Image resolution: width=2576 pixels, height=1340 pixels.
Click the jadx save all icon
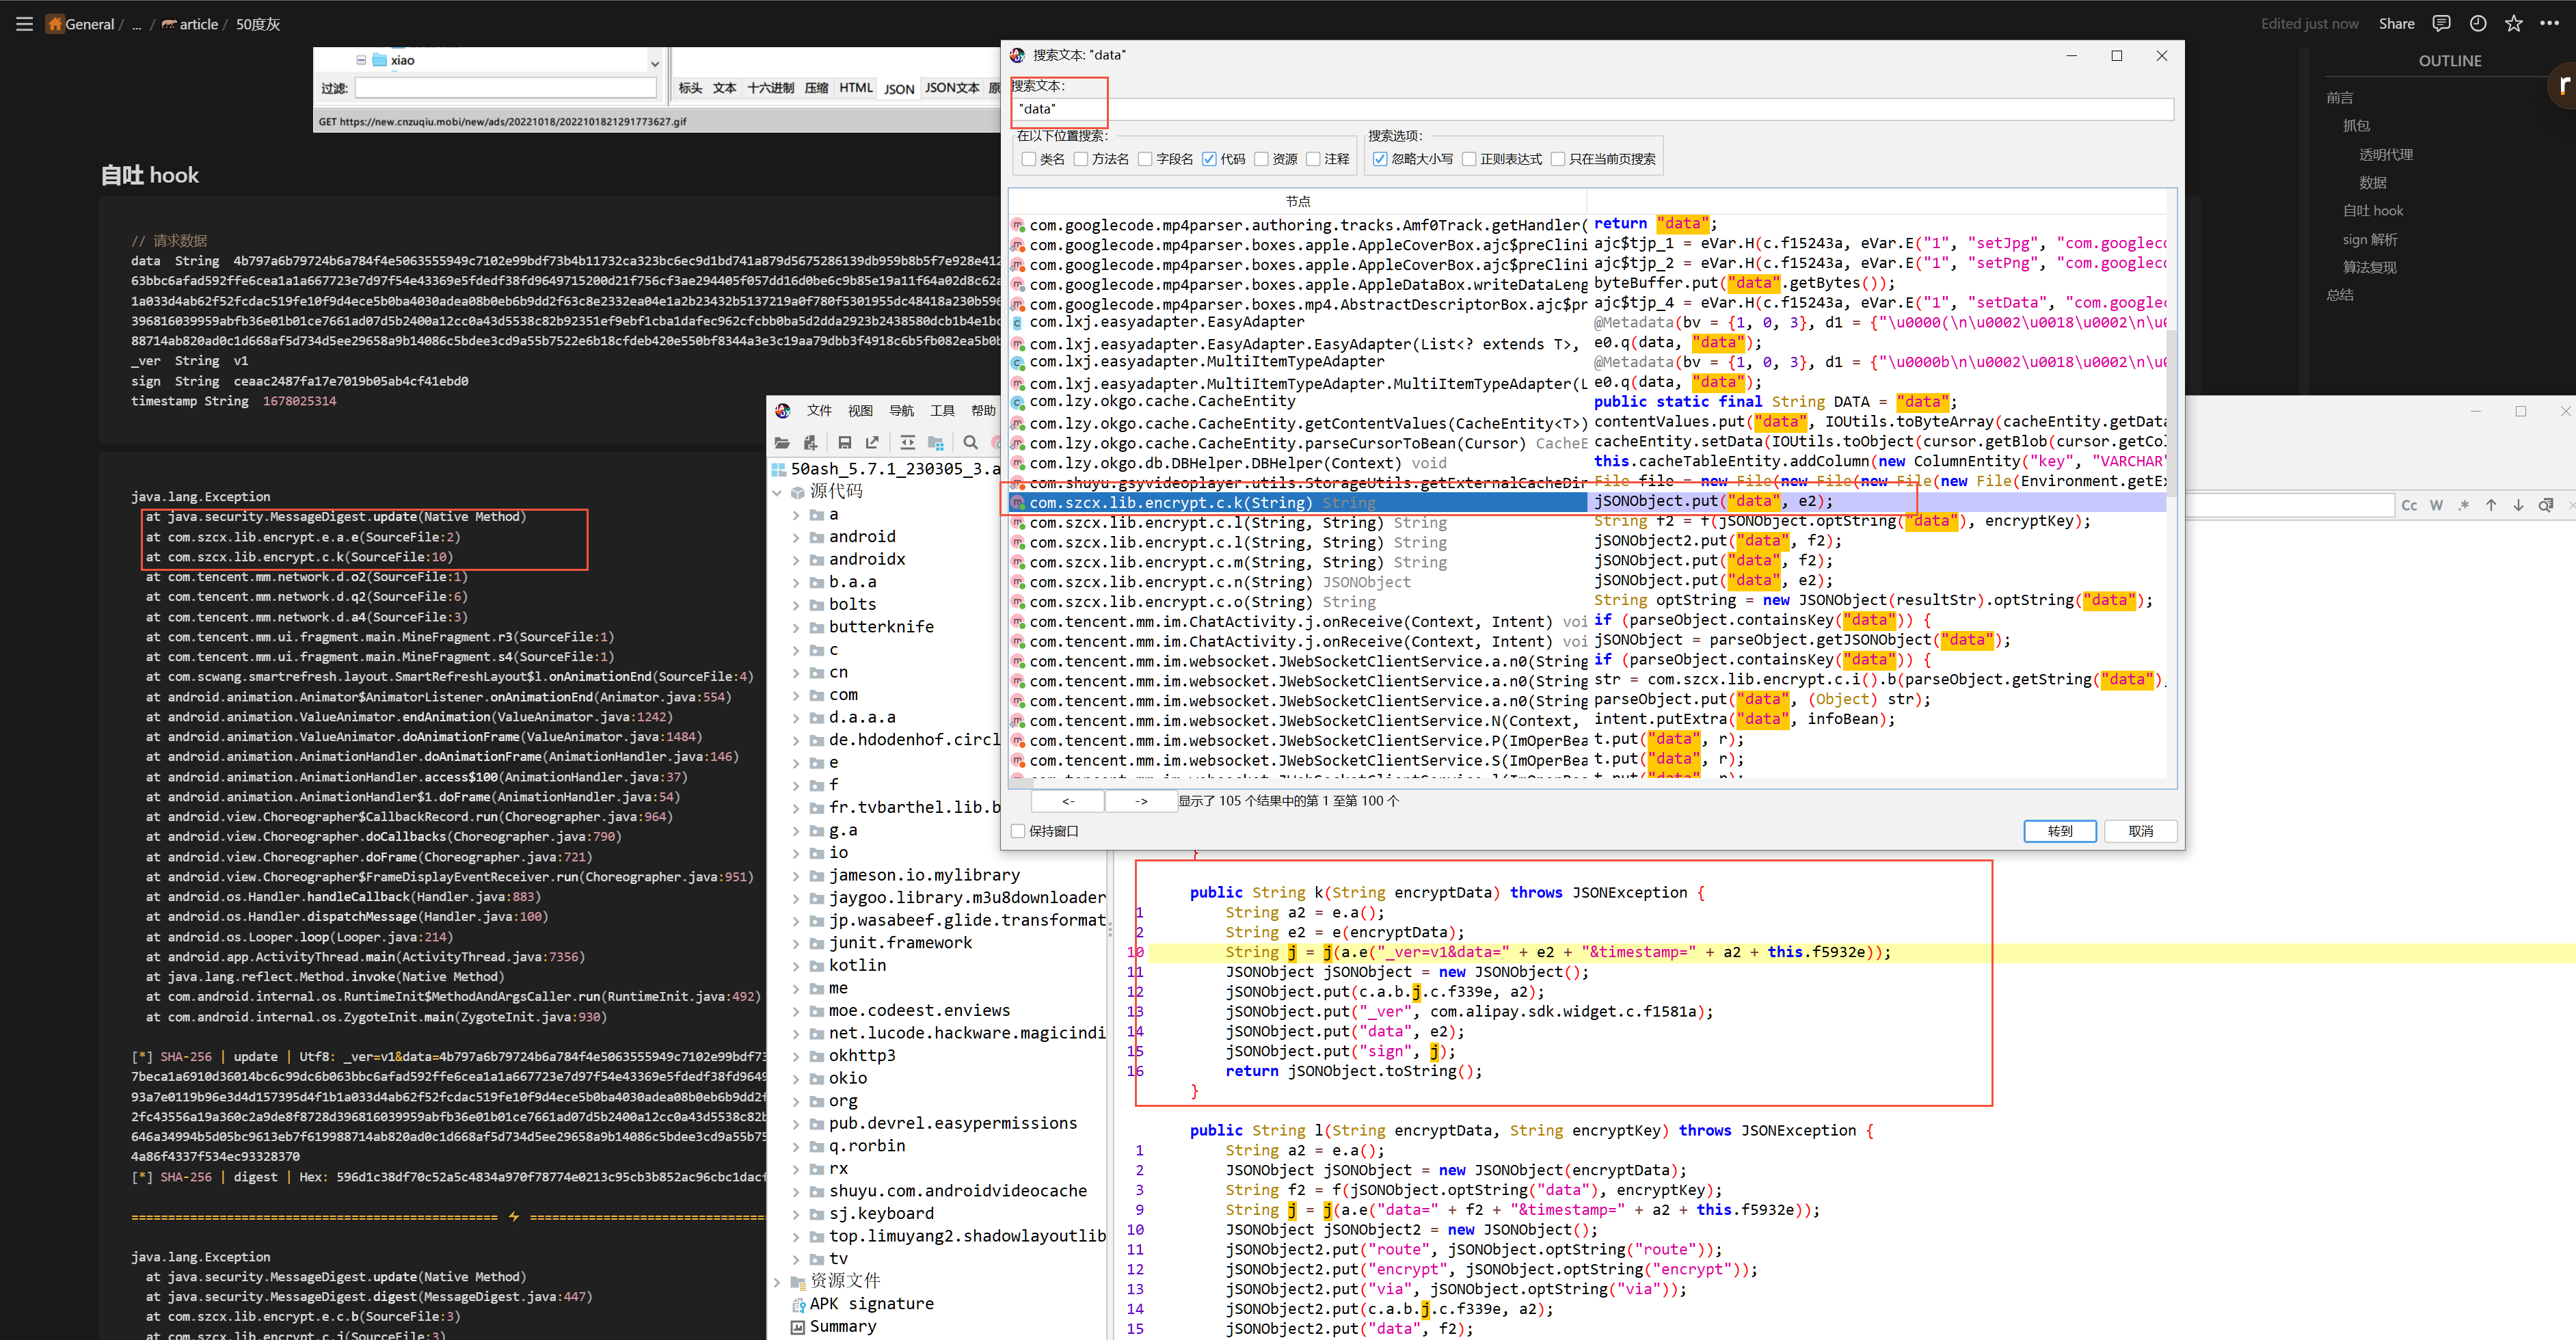(845, 442)
